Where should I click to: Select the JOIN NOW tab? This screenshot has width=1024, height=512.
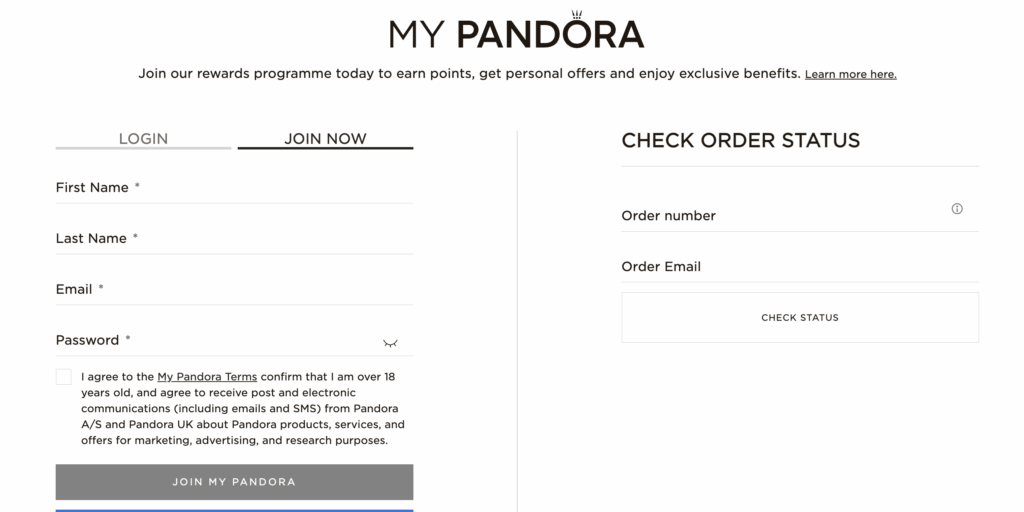coord(325,139)
